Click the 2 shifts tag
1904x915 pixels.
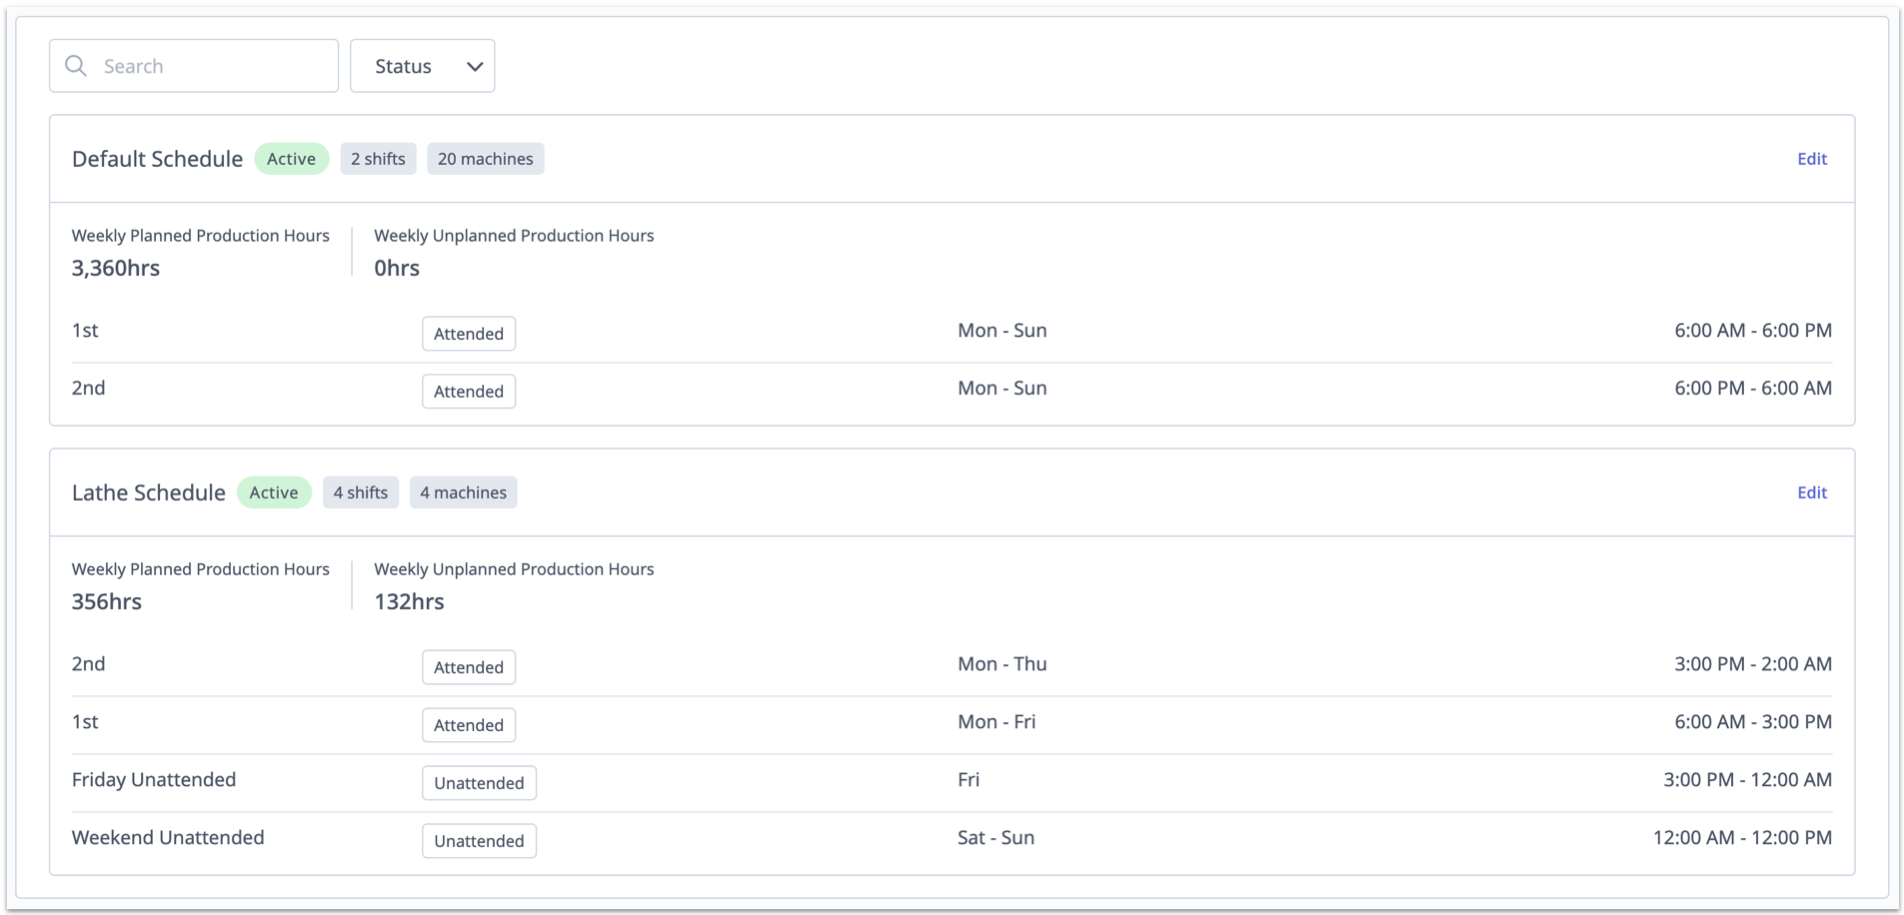tap(378, 159)
